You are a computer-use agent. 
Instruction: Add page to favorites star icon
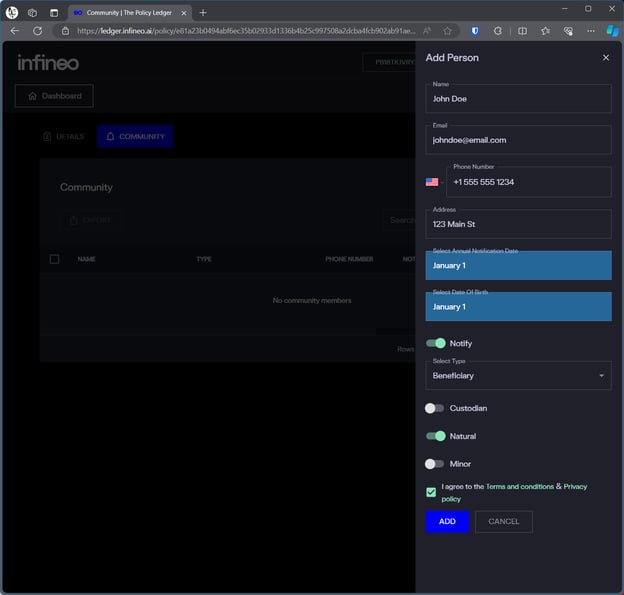click(x=447, y=31)
